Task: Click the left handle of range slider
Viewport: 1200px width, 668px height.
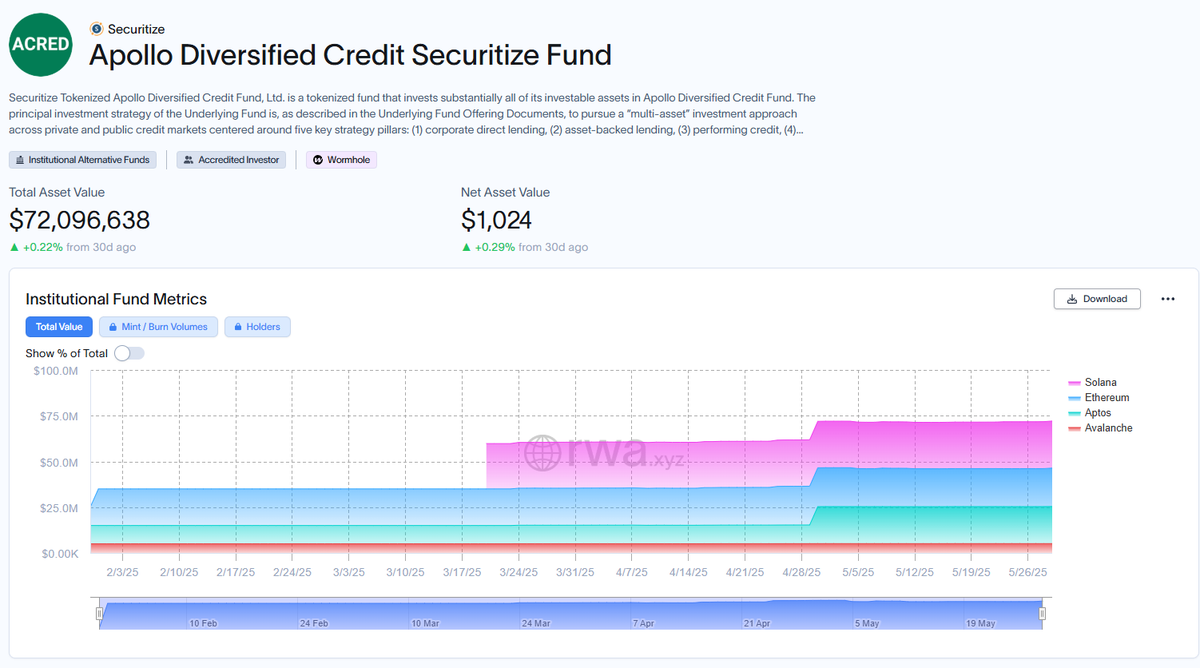Action: [99, 614]
